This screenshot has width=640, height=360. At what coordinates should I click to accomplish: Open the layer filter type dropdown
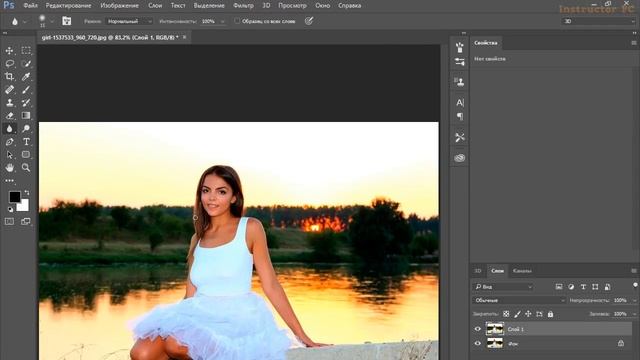(503, 287)
